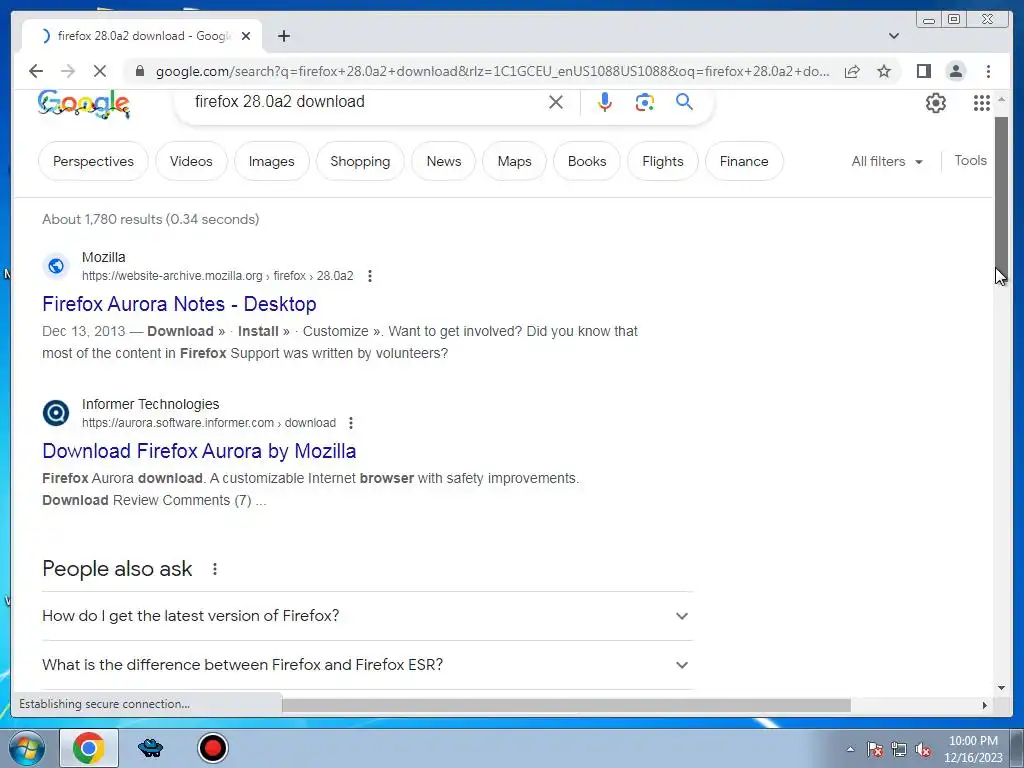Open the Windows Start menu
Viewport: 1024px width, 768px height.
tap(27, 748)
